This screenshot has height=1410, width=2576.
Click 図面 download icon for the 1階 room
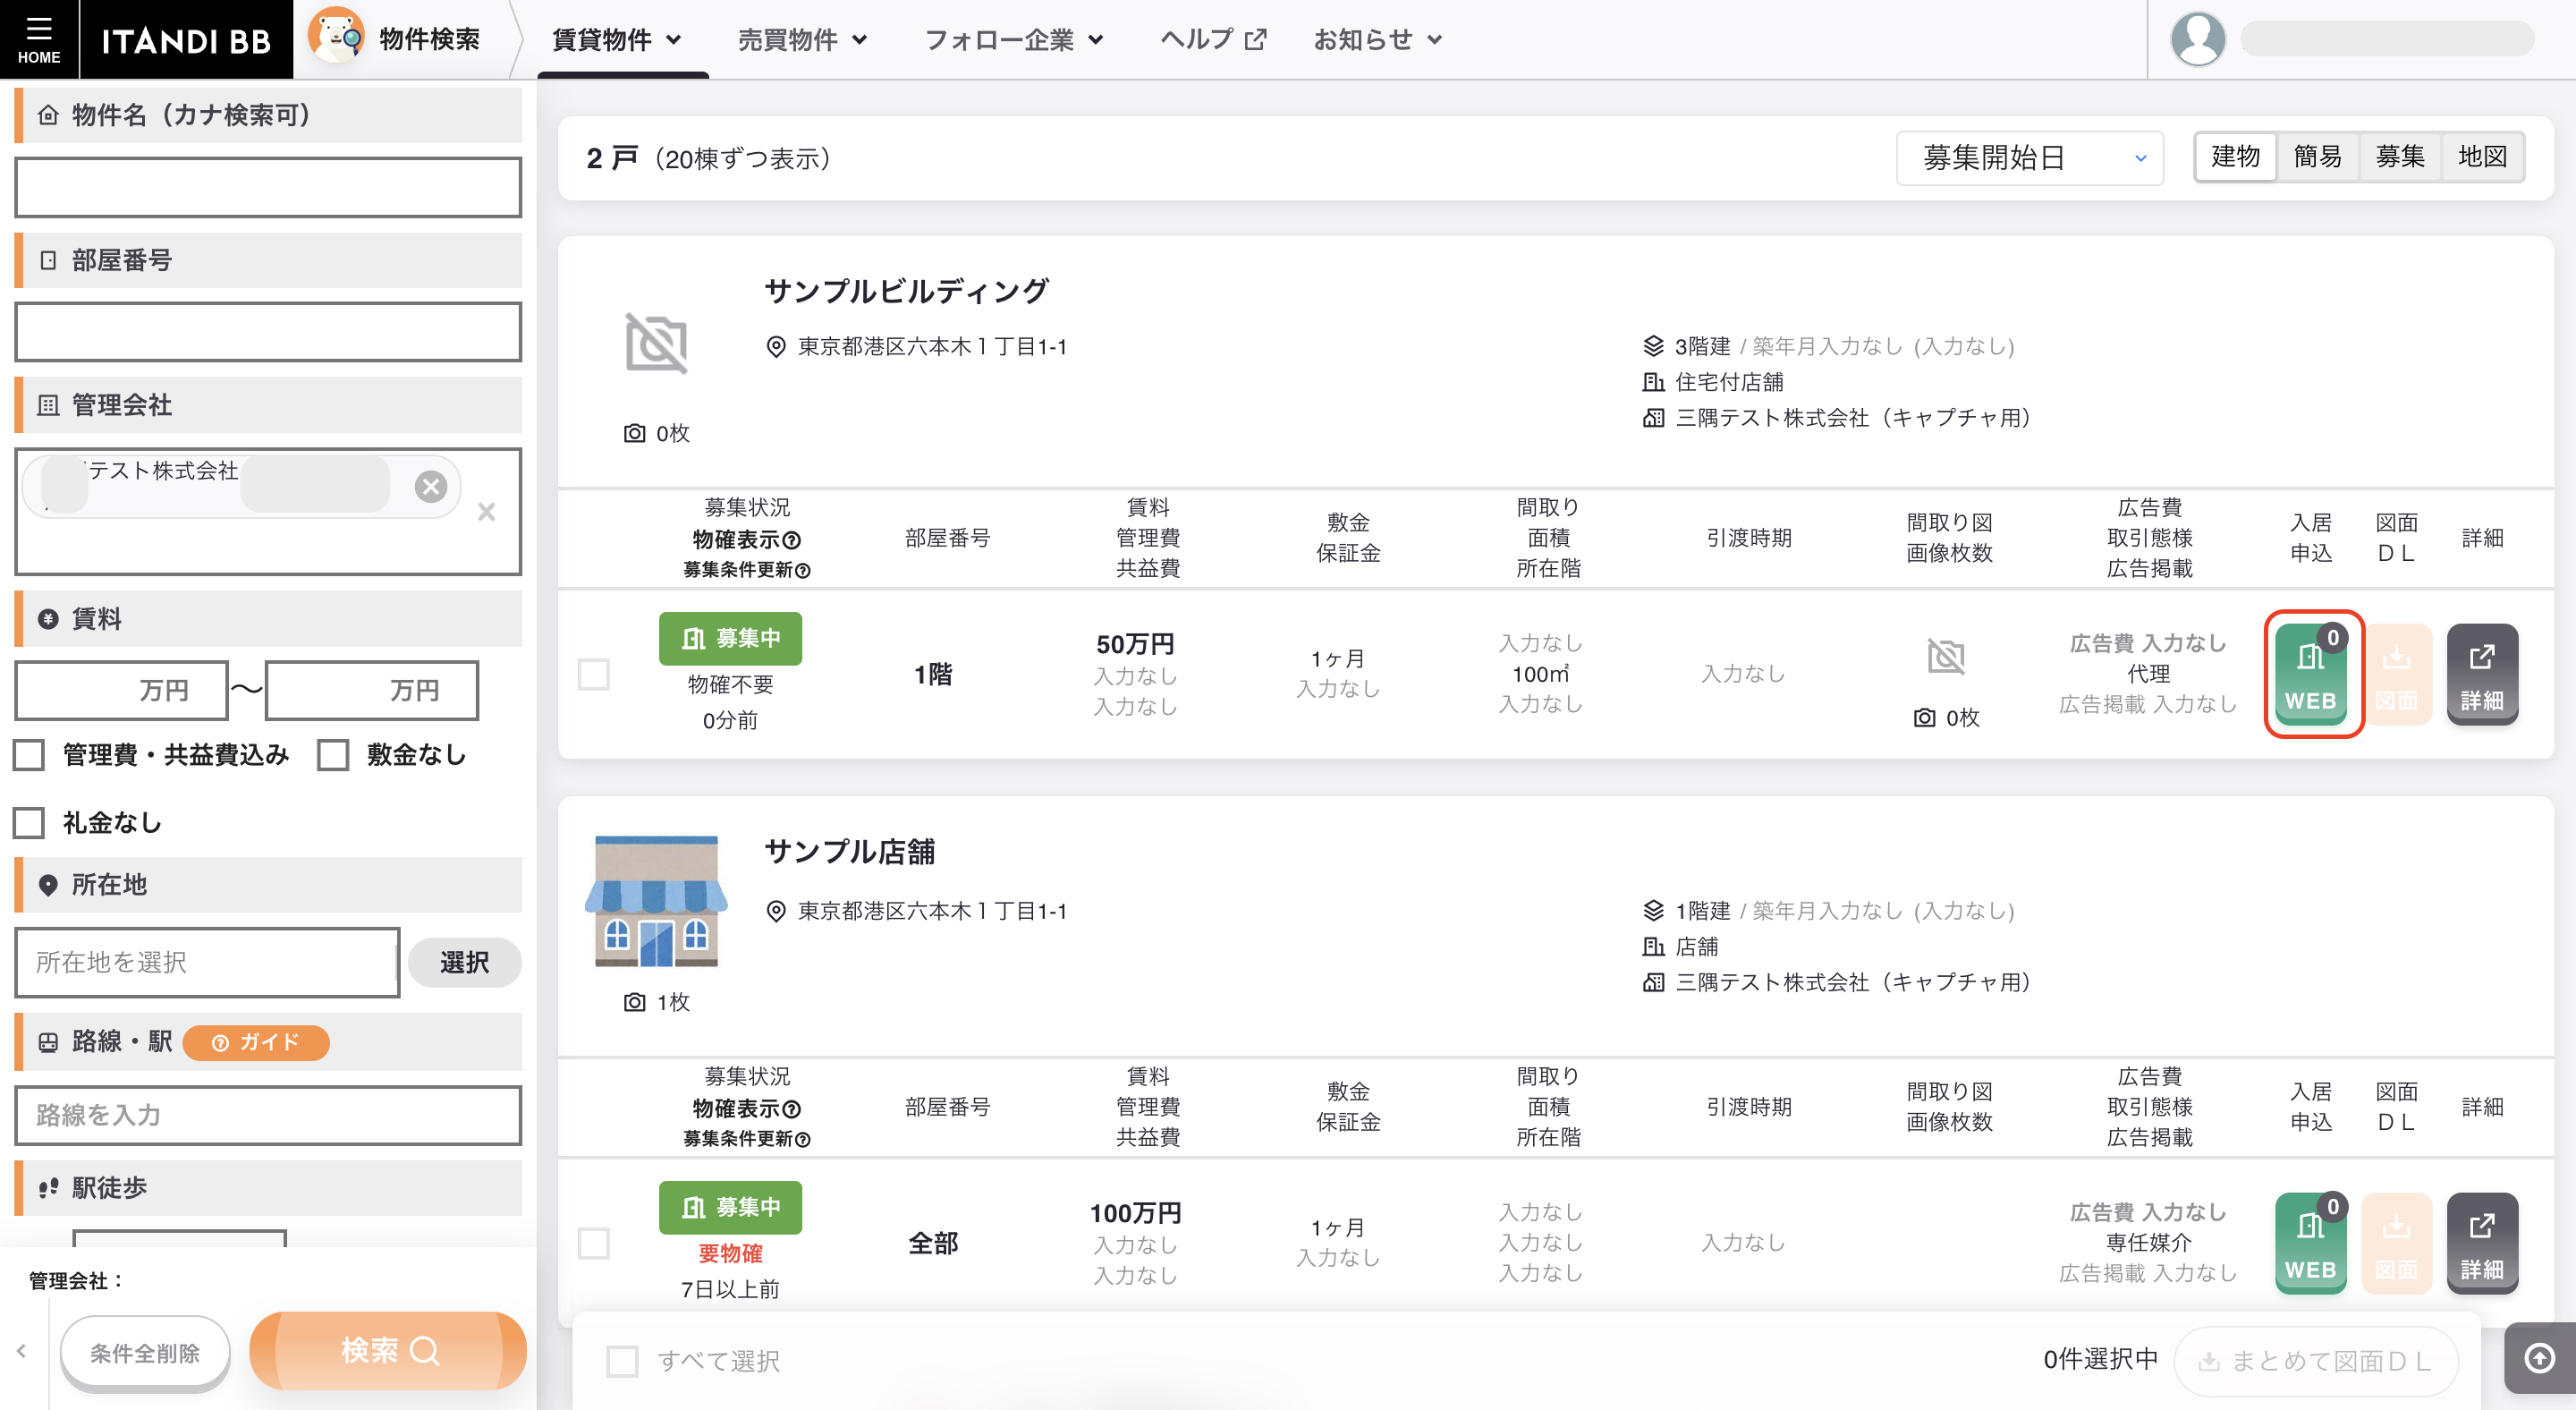point(2396,674)
